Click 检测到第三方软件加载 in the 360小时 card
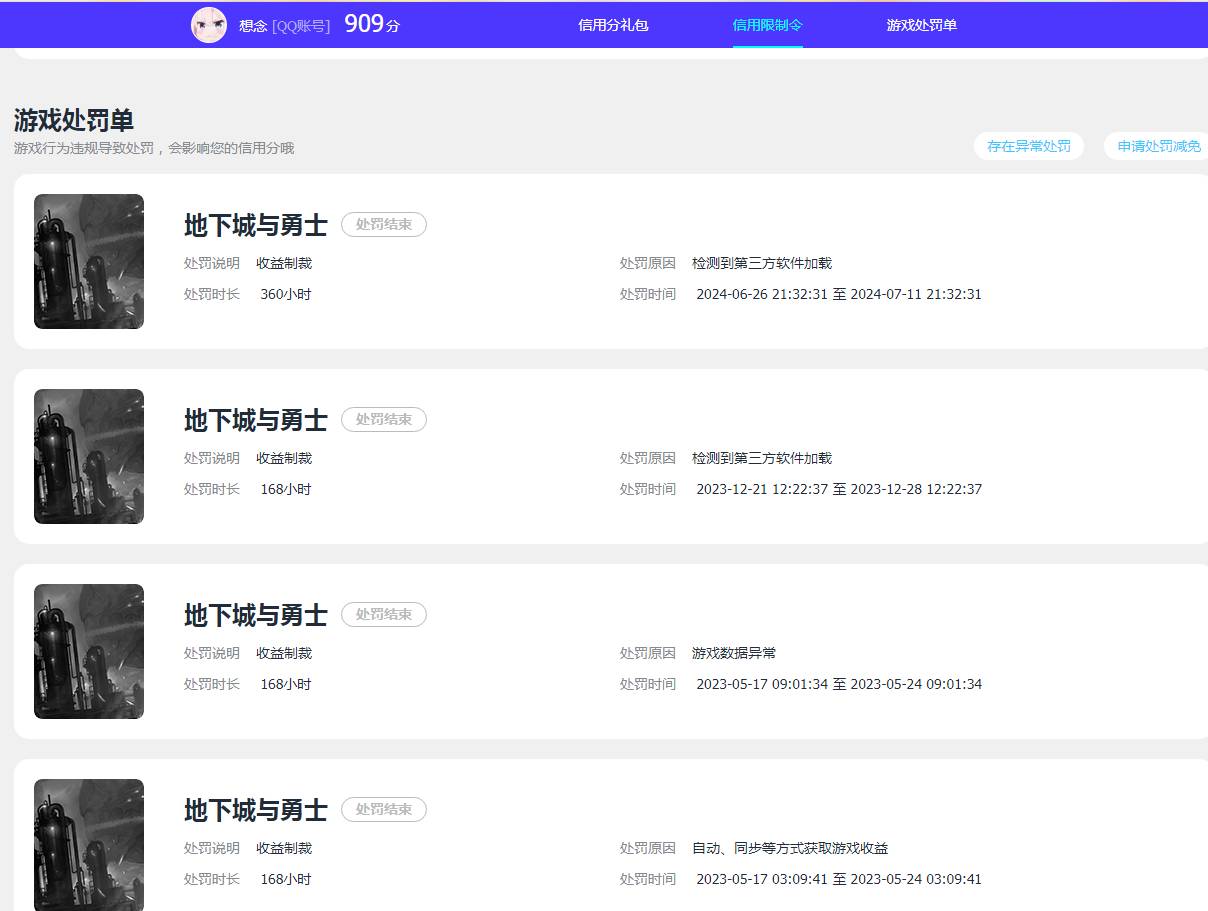1208x911 pixels. point(762,263)
